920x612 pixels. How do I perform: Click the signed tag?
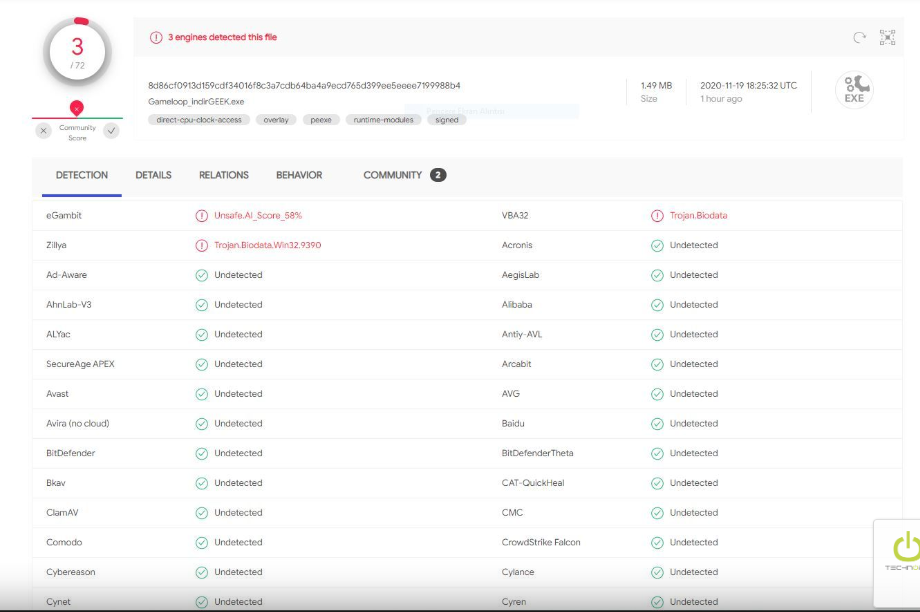click(x=447, y=120)
